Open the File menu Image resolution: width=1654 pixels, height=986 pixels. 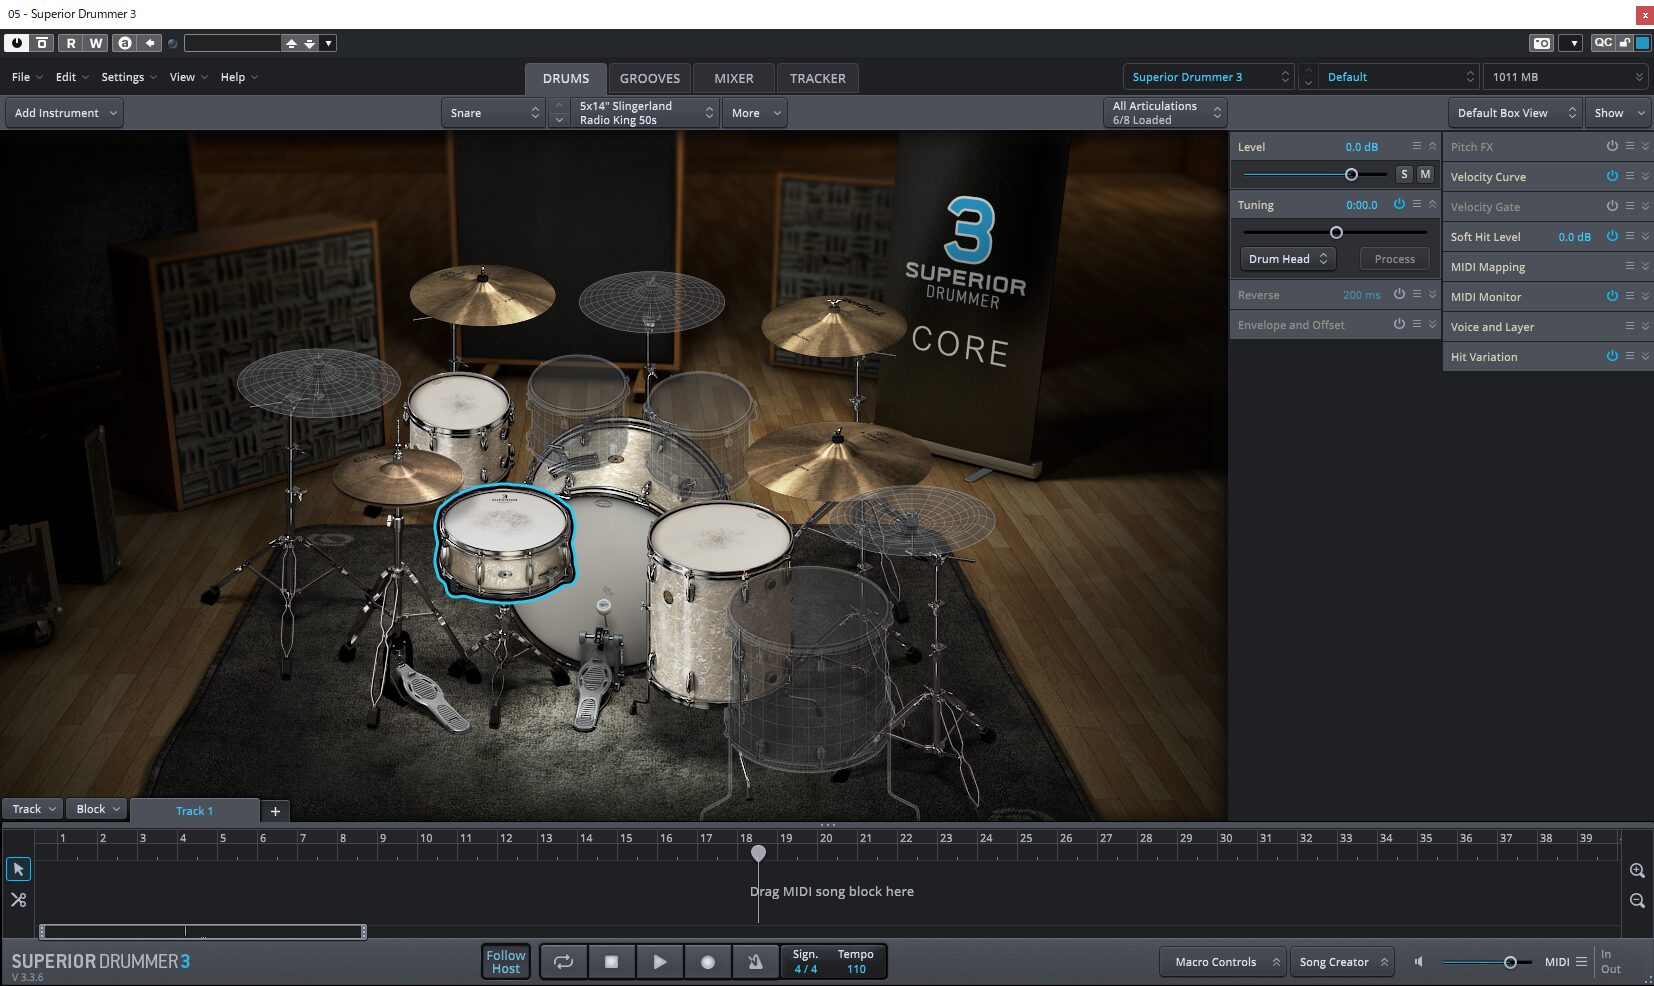coord(27,77)
